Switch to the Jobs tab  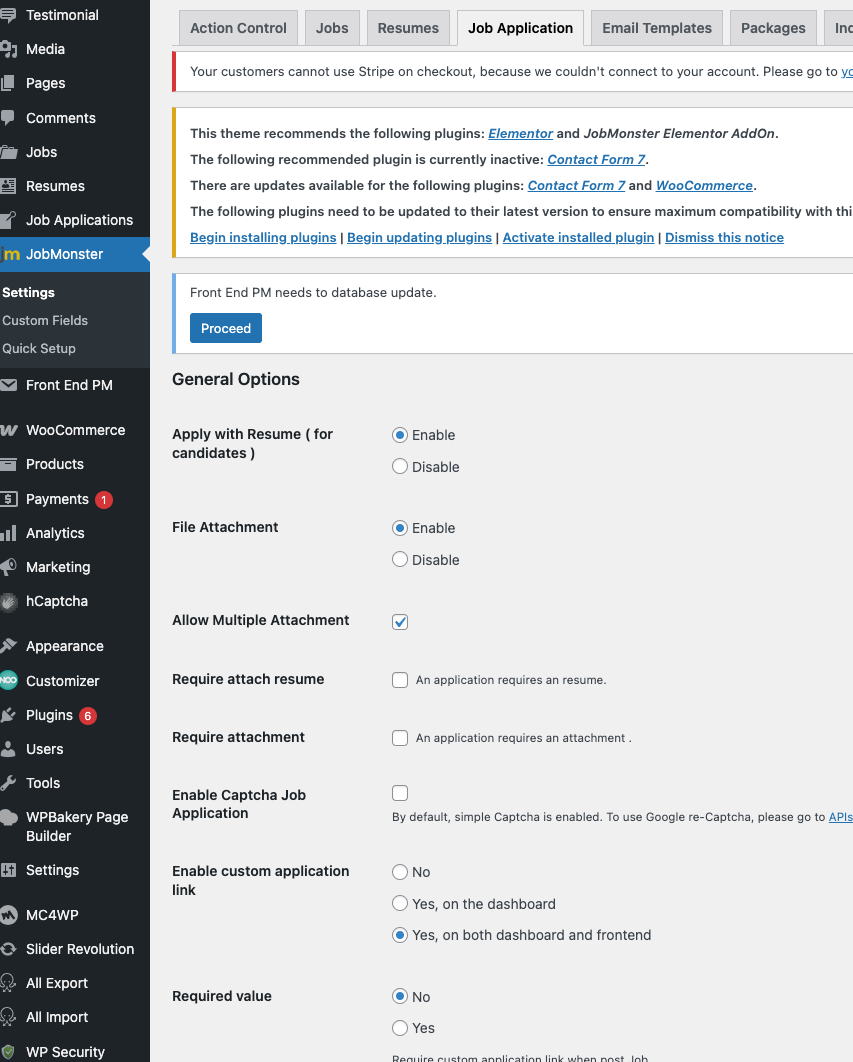click(332, 28)
